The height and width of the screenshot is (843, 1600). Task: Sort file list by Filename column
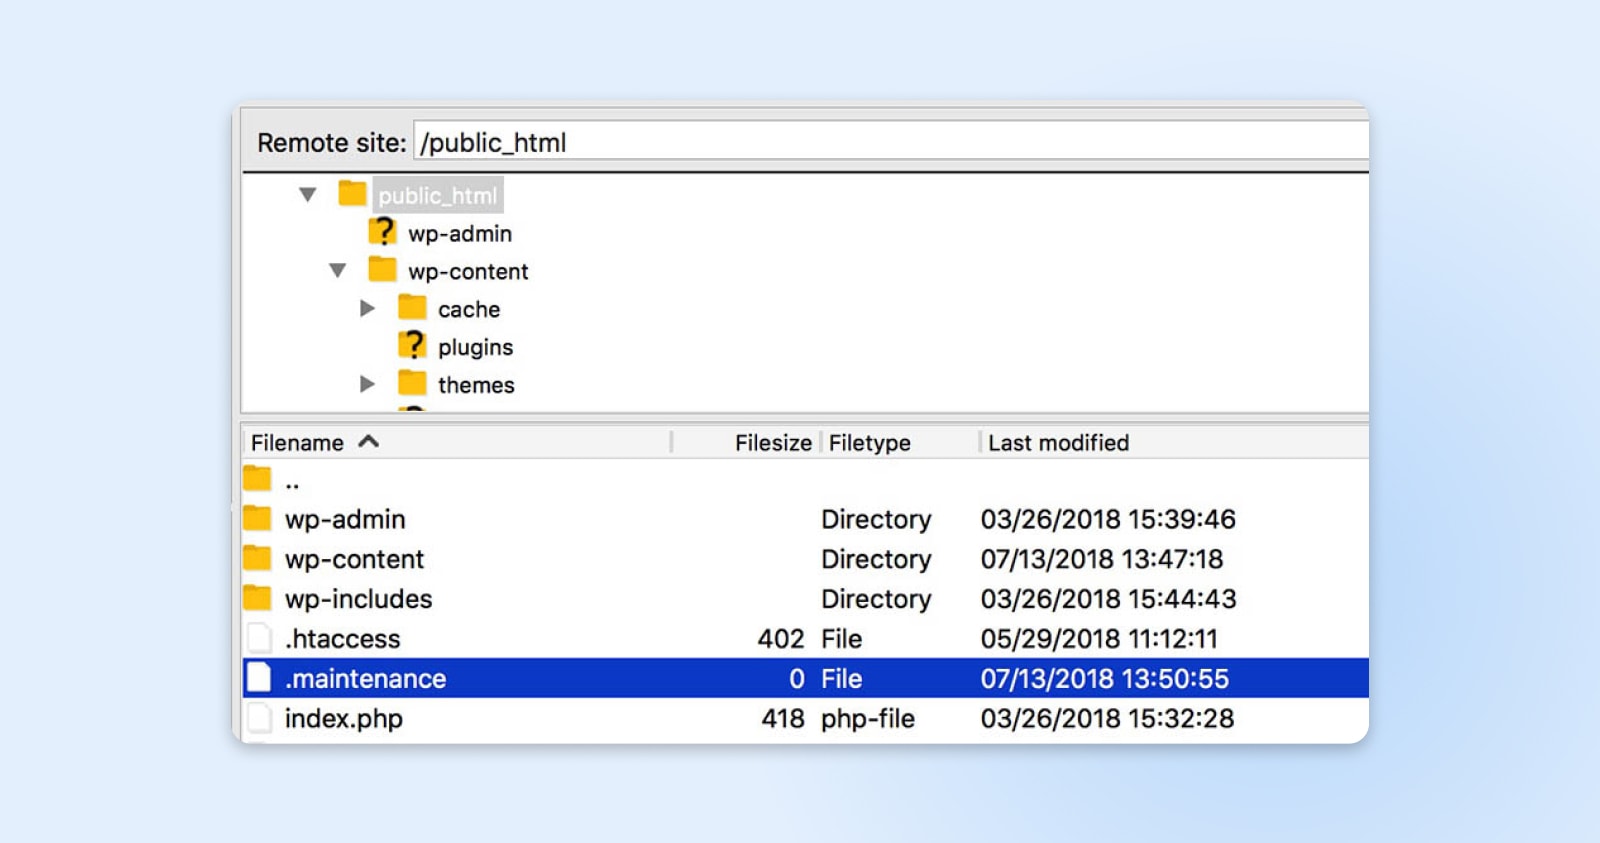pyautogui.click(x=298, y=443)
